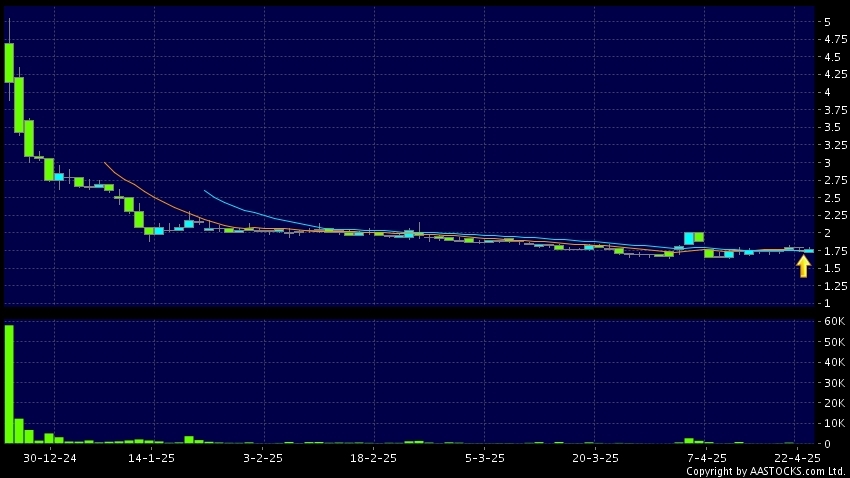Click the 1.25 price axis label
Viewport: 850px width, 478px height.
(835, 286)
